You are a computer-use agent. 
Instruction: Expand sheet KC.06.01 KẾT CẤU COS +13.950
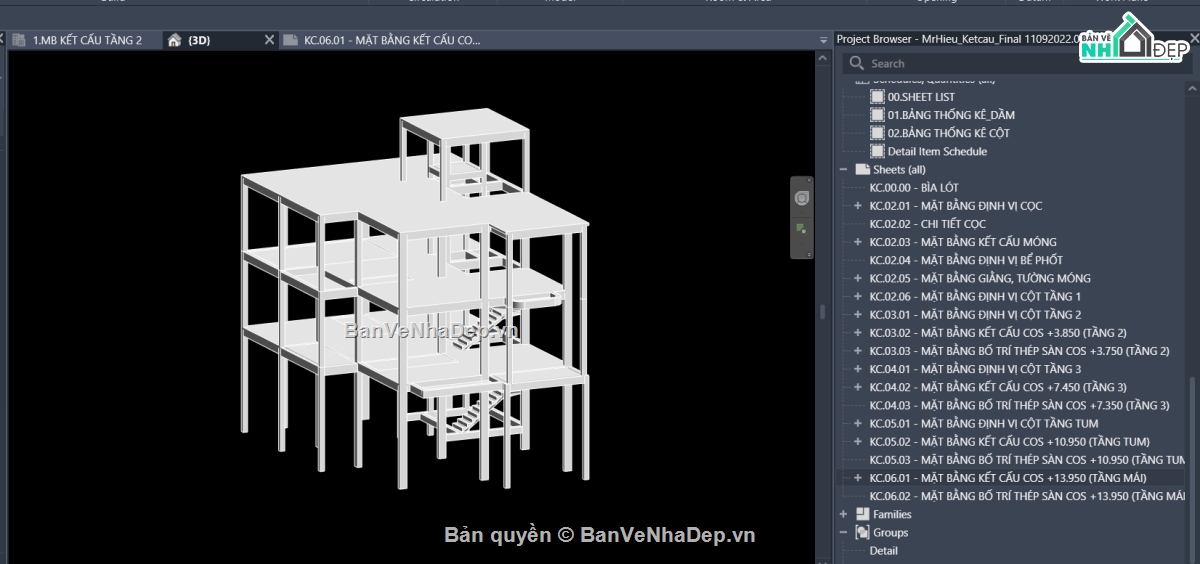[x=857, y=478]
